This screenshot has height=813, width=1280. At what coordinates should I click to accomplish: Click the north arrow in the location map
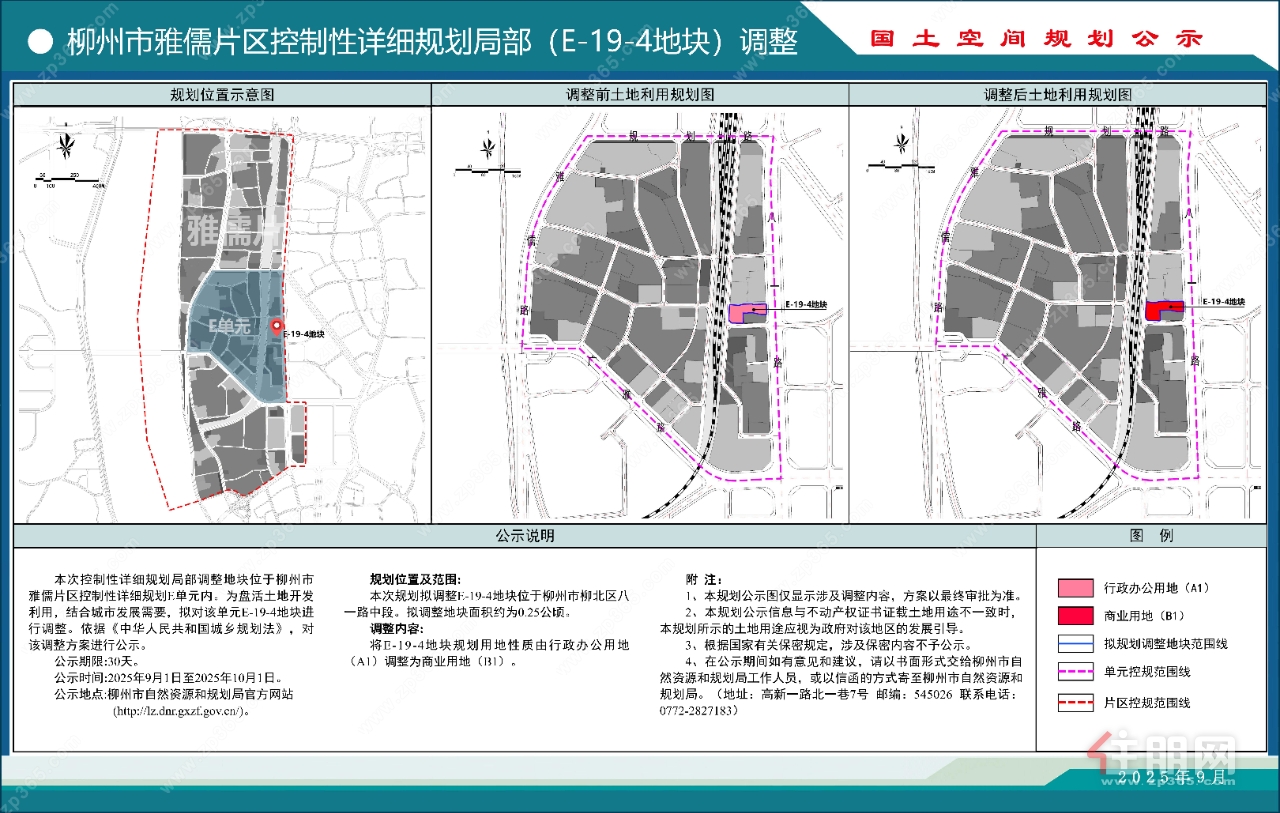click(65, 146)
